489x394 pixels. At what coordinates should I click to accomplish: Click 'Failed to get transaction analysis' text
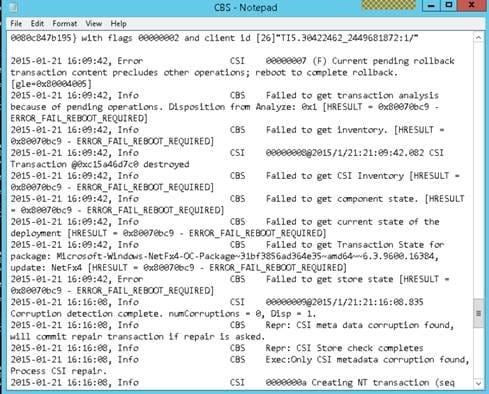tap(352, 96)
